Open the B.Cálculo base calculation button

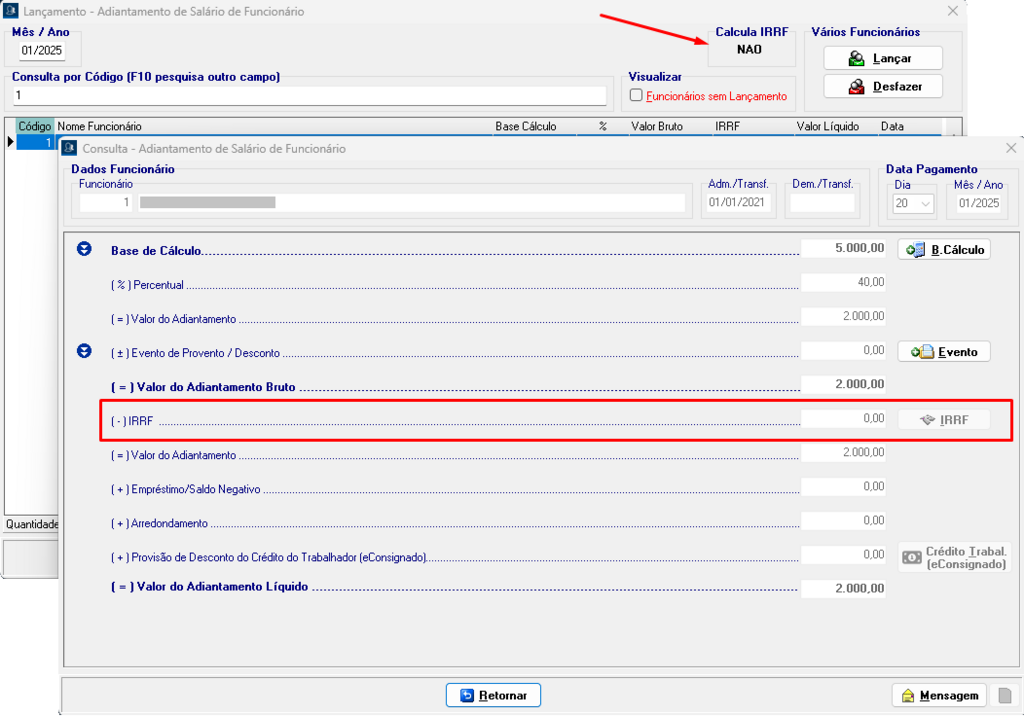click(944, 249)
